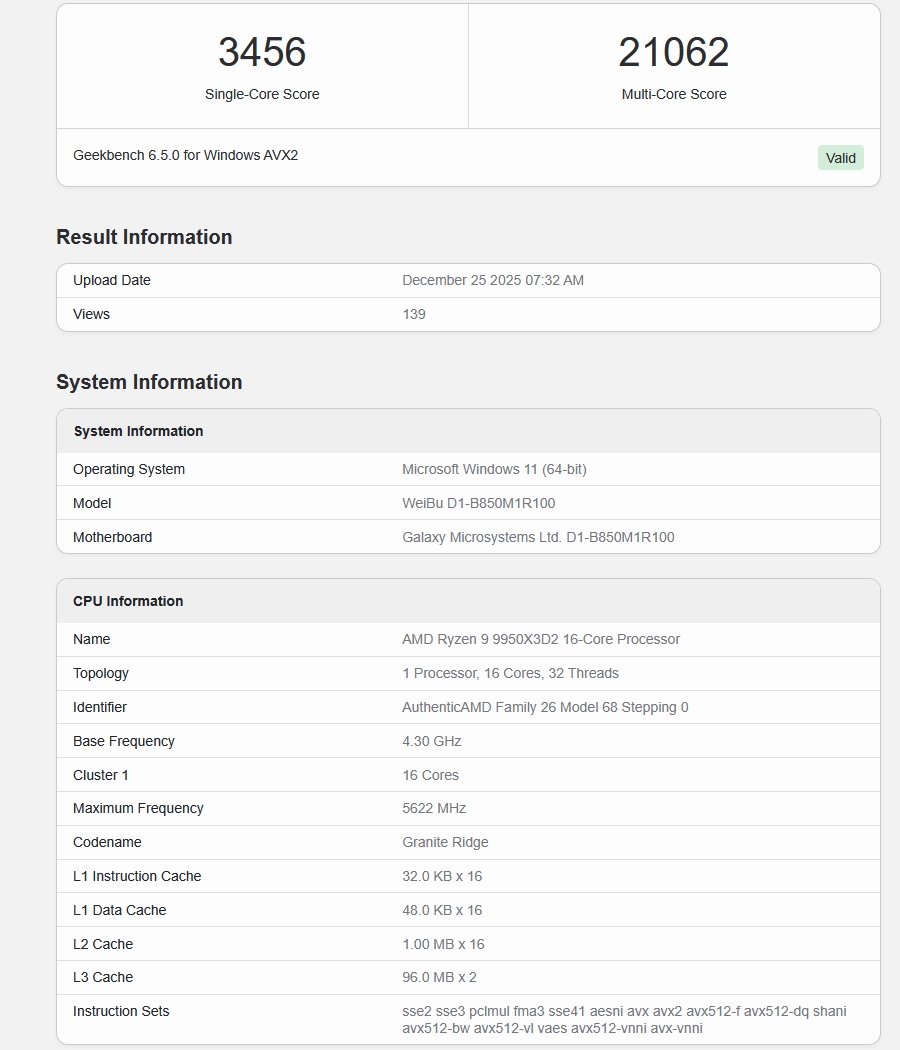900x1050 pixels.
Task: Click the L3 Cache value 96.0 MB x 2
Action: tap(441, 977)
